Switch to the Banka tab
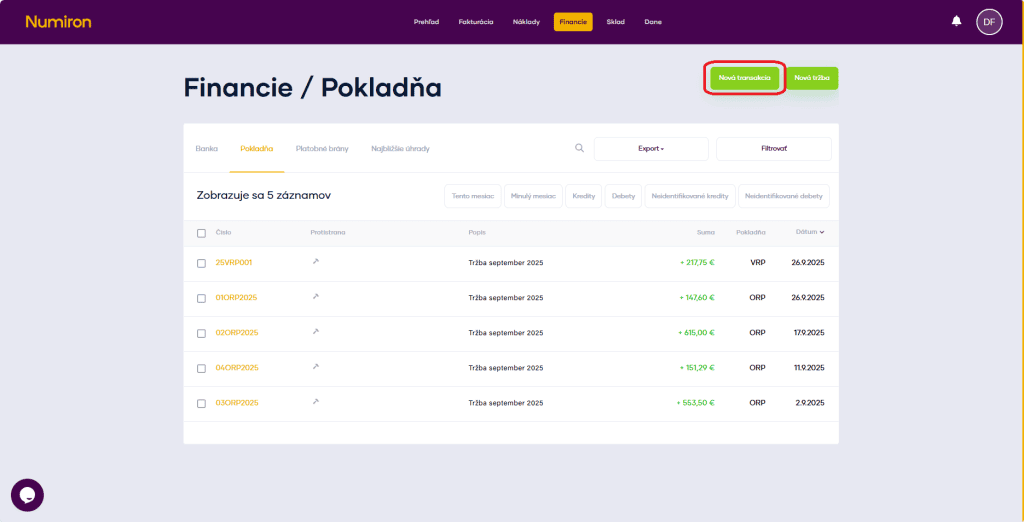The height and width of the screenshot is (522, 1024). (206, 149)
